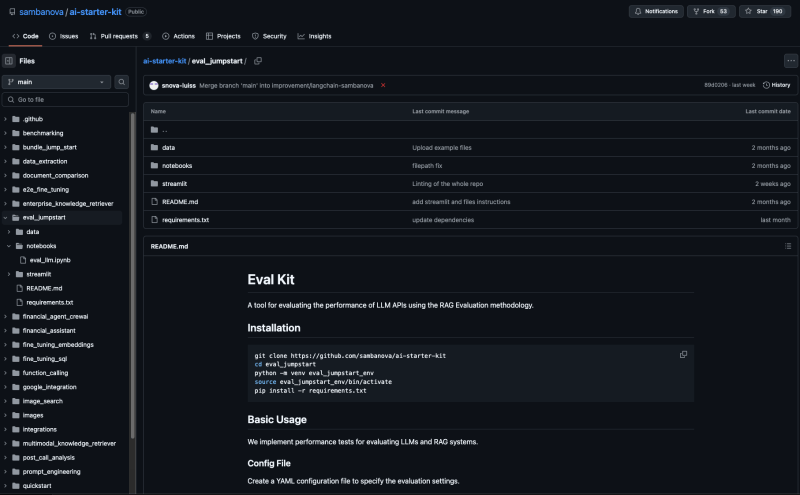Viewport: 800px width, 495px height.
Task: Open eval_llm.ipynb in file tree
Action: 50,260
